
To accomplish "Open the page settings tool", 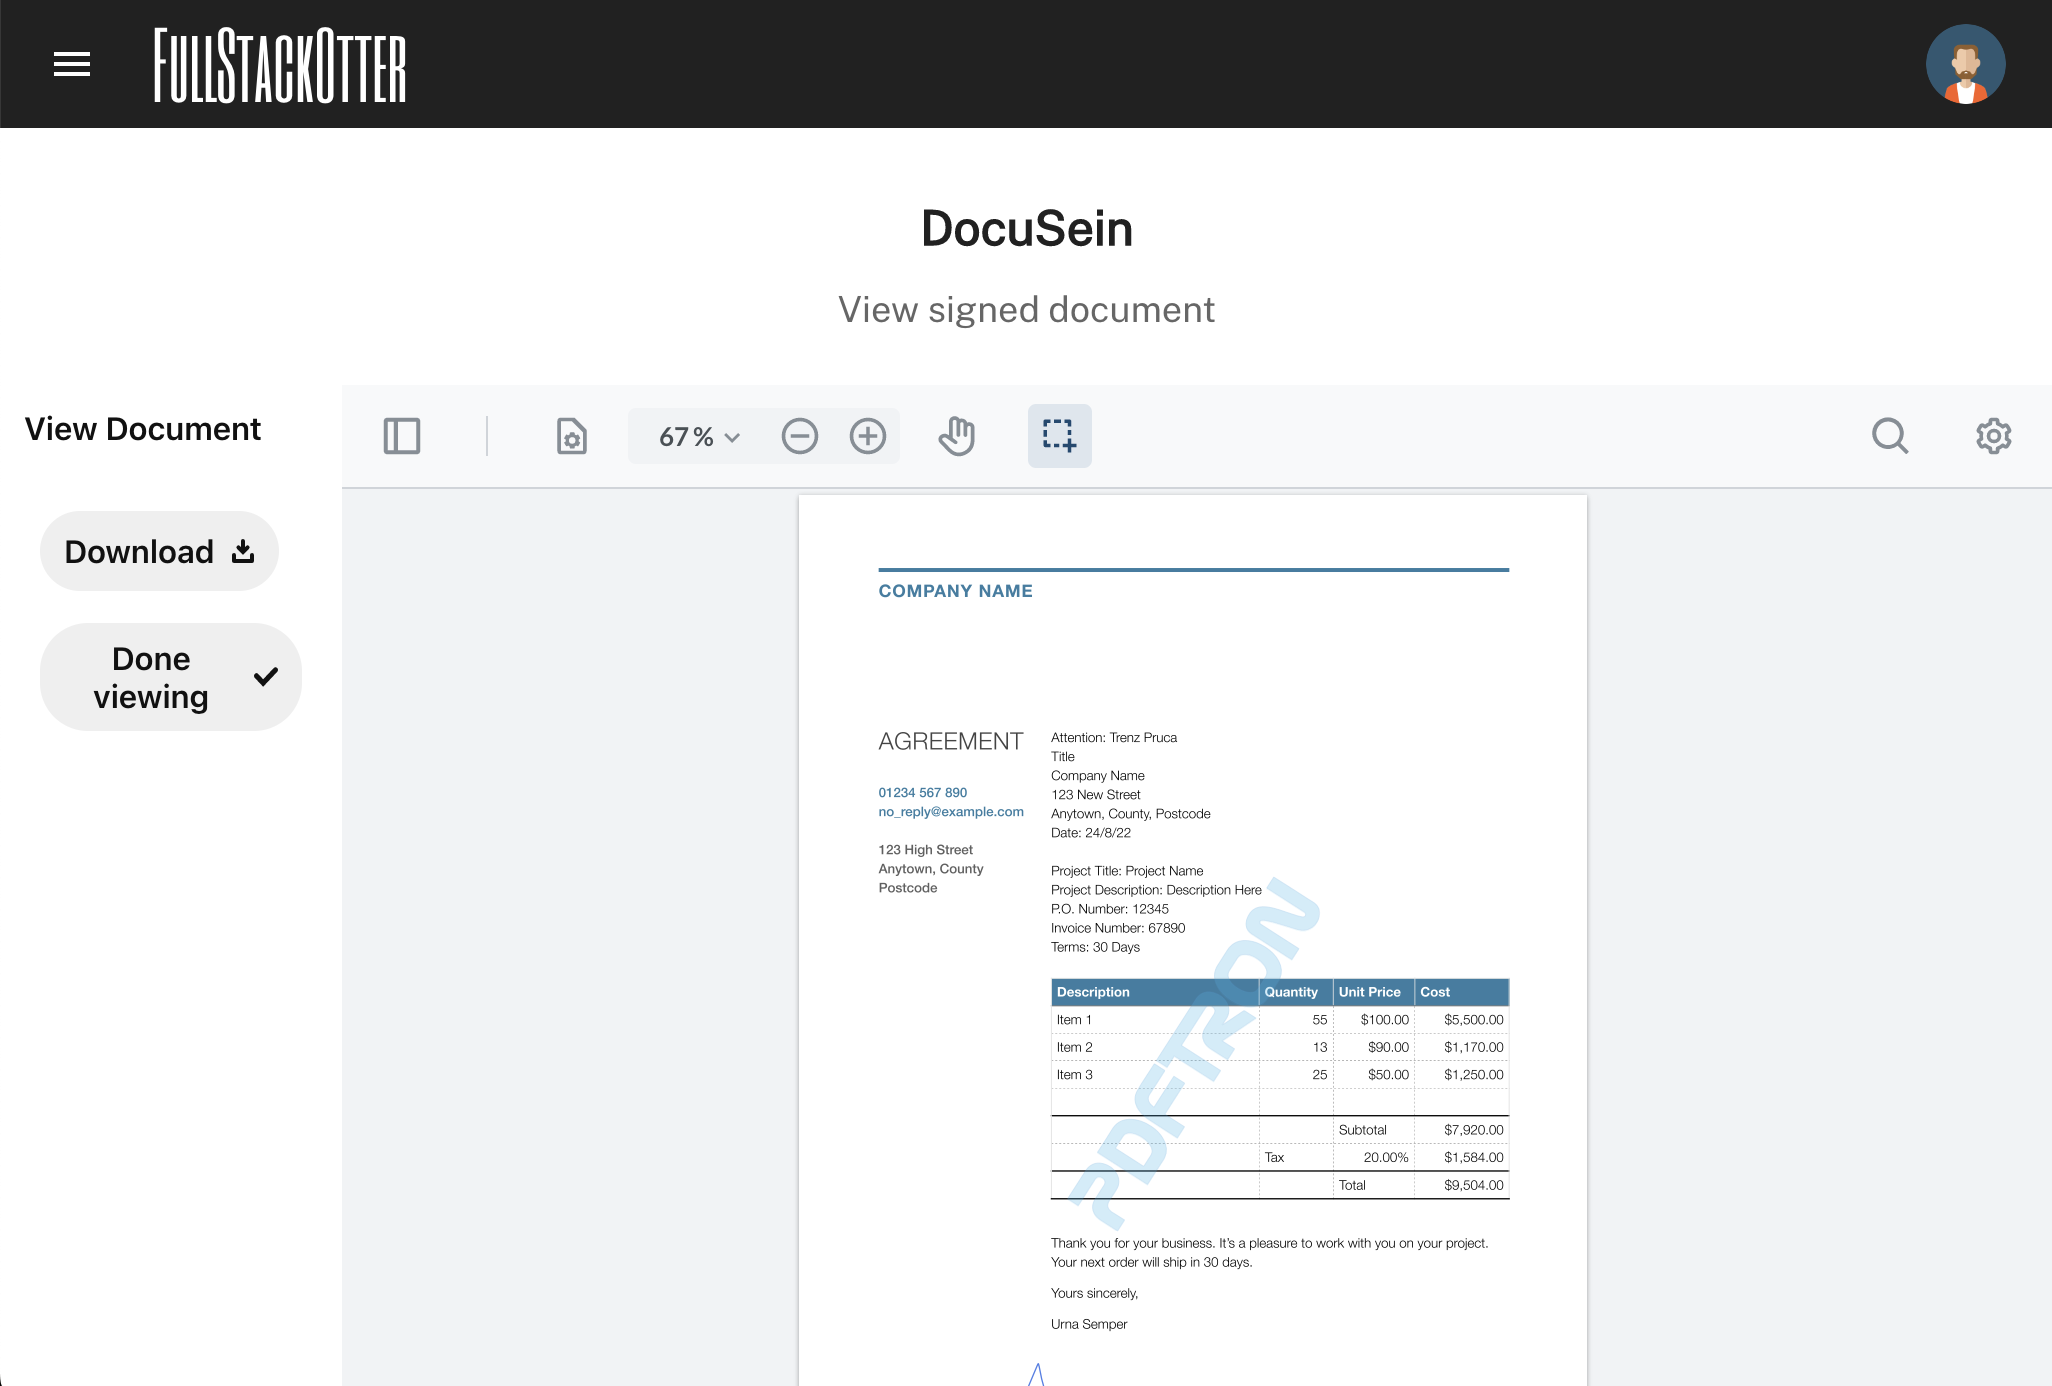I will coord(570,436).
